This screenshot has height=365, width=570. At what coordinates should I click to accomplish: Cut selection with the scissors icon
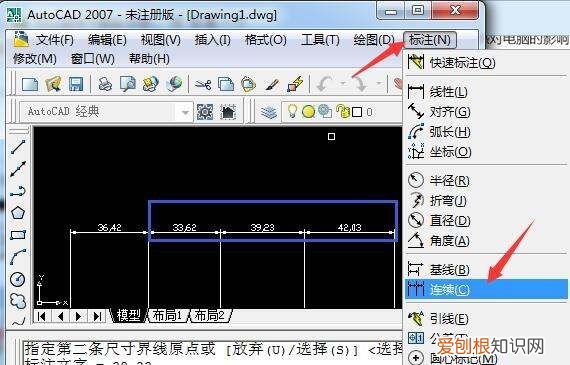pos(203,85)
